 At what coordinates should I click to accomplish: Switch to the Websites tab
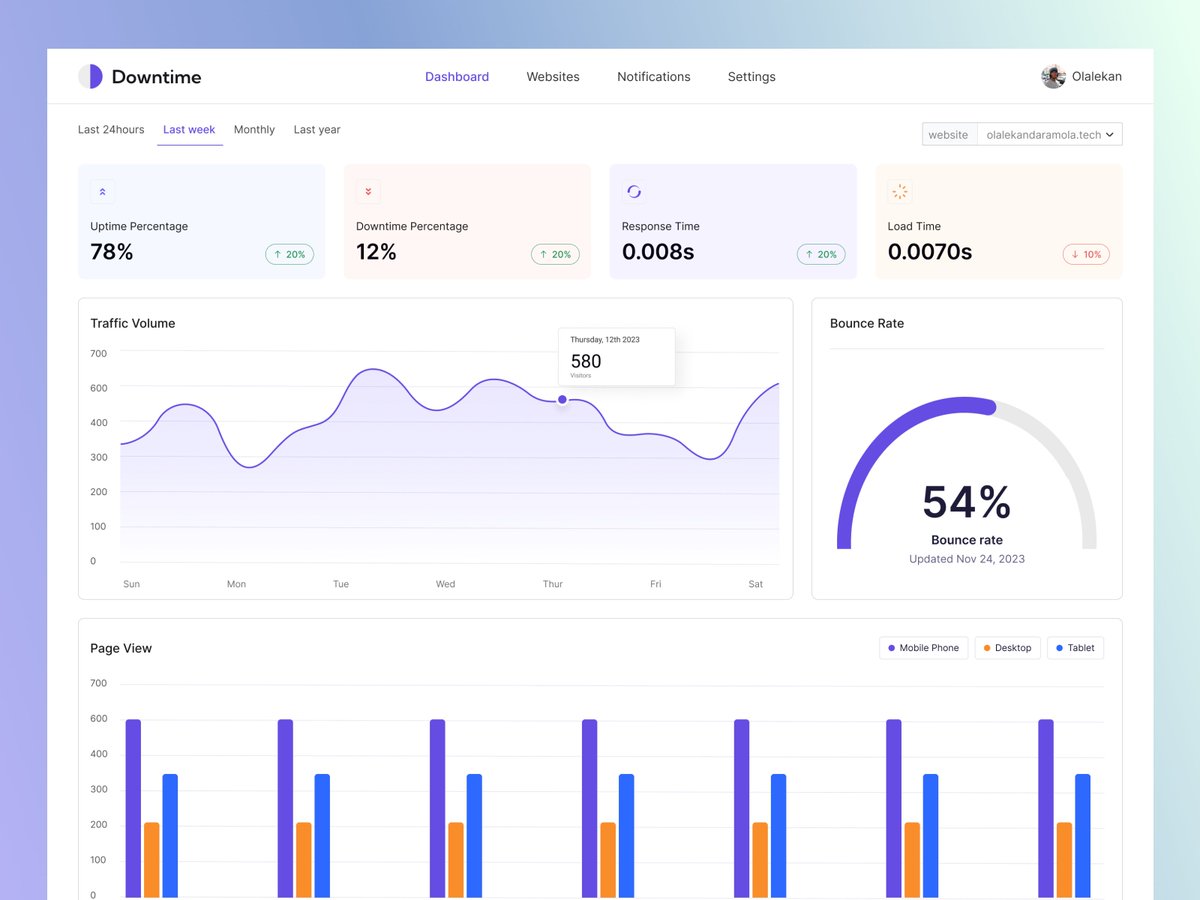[553, 76]
